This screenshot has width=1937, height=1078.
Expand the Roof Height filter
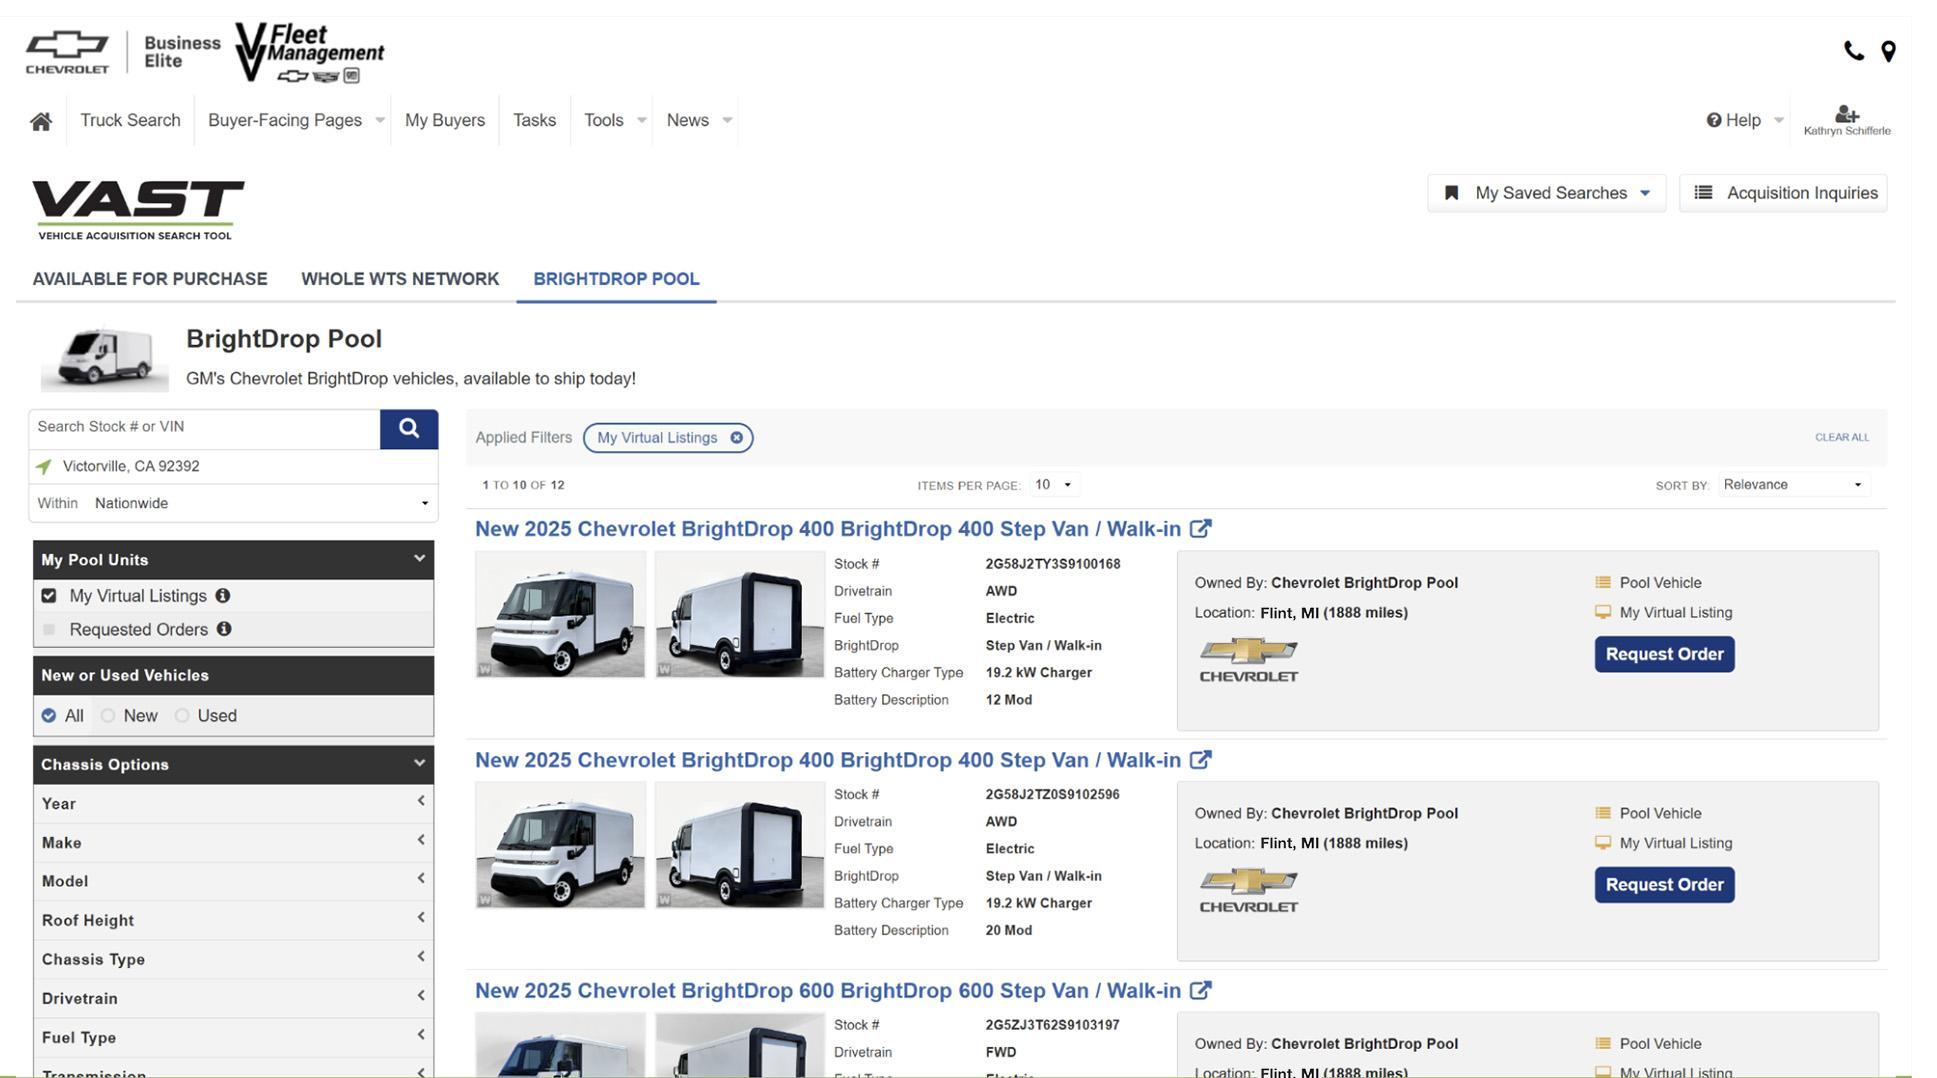pos(234,920)
